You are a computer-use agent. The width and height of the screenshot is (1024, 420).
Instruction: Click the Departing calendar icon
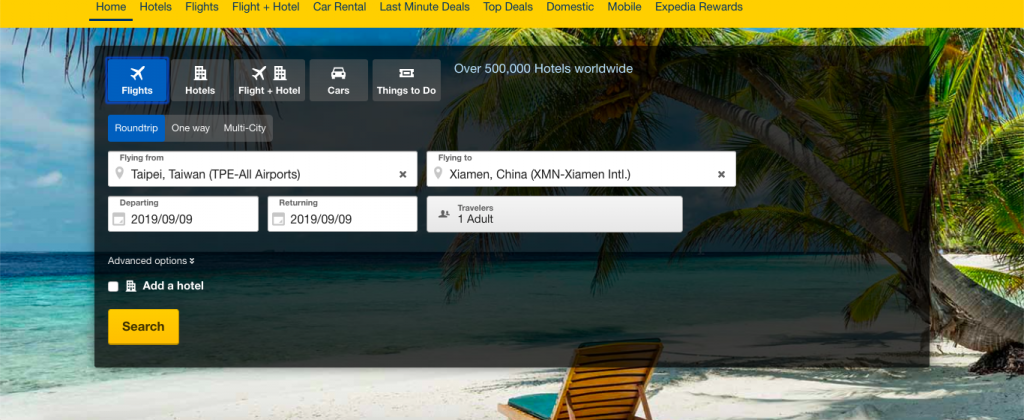(x=119, y=219)
